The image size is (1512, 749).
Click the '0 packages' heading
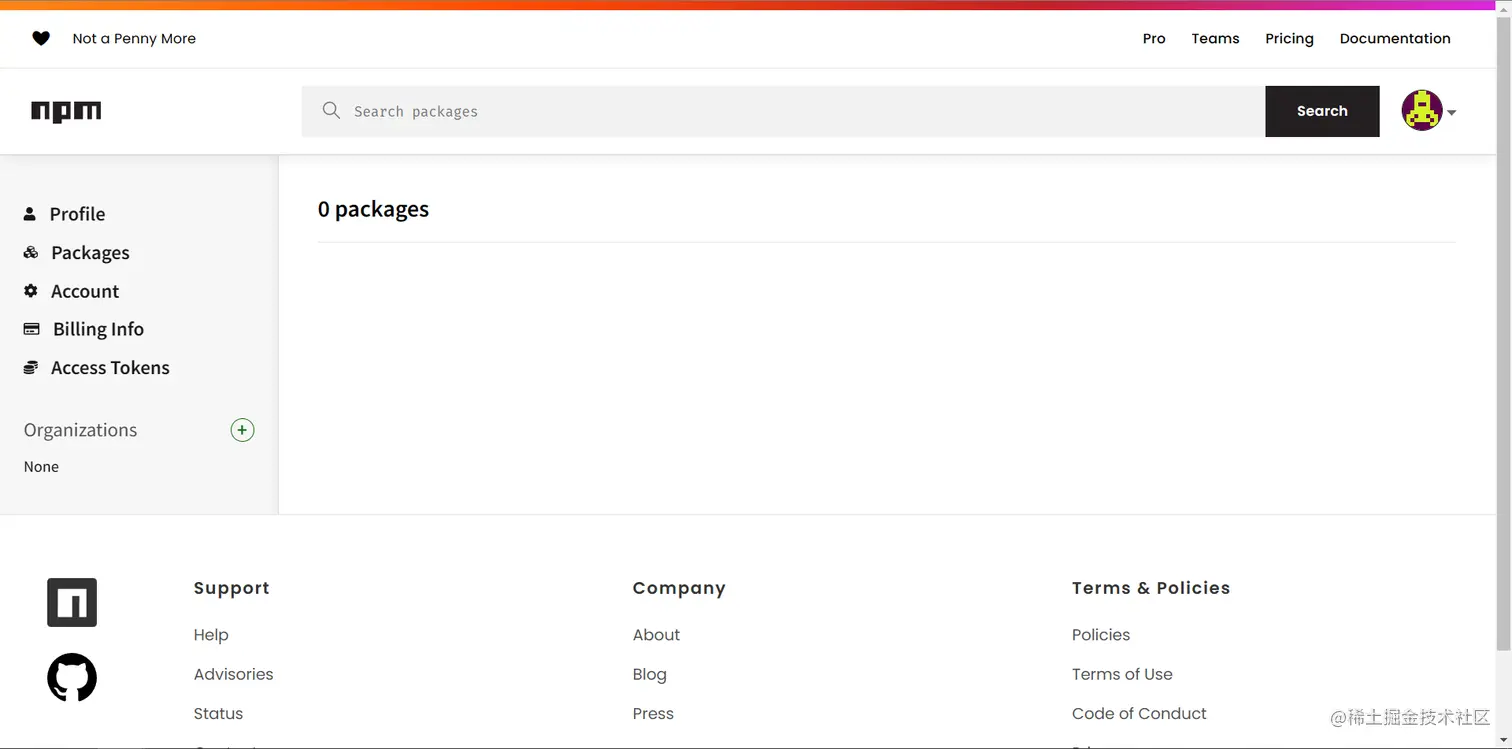(x=373, y=209)
